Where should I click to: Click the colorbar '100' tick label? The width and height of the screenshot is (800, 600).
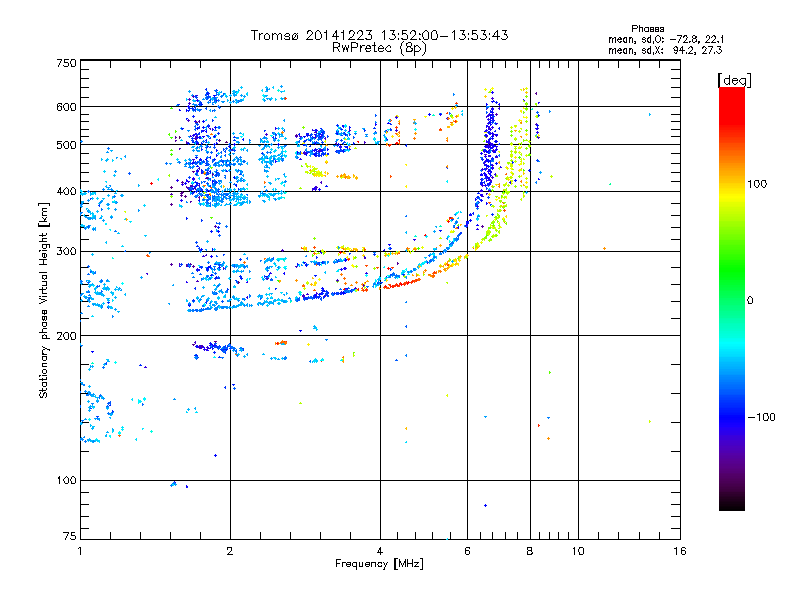tap(757, 184)
